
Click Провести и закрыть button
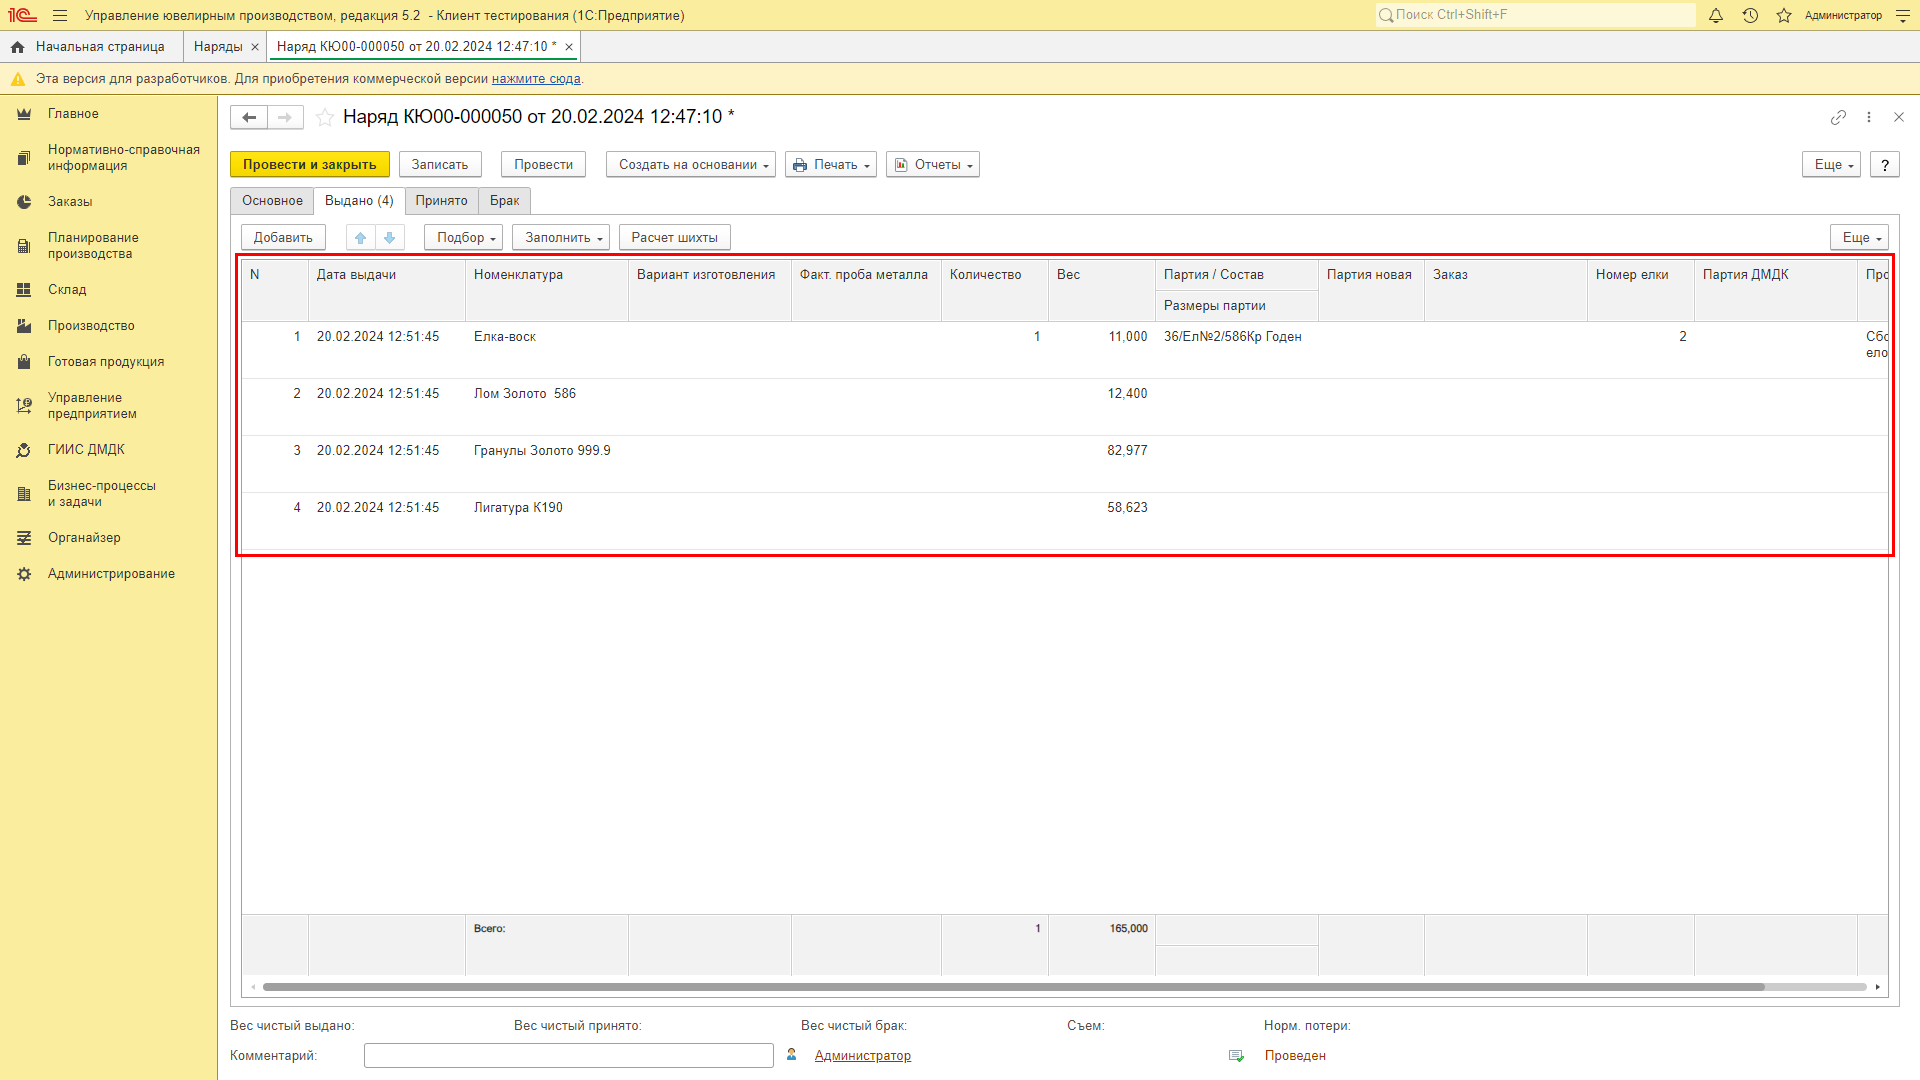pyautogui.click(x=310, y=165)
